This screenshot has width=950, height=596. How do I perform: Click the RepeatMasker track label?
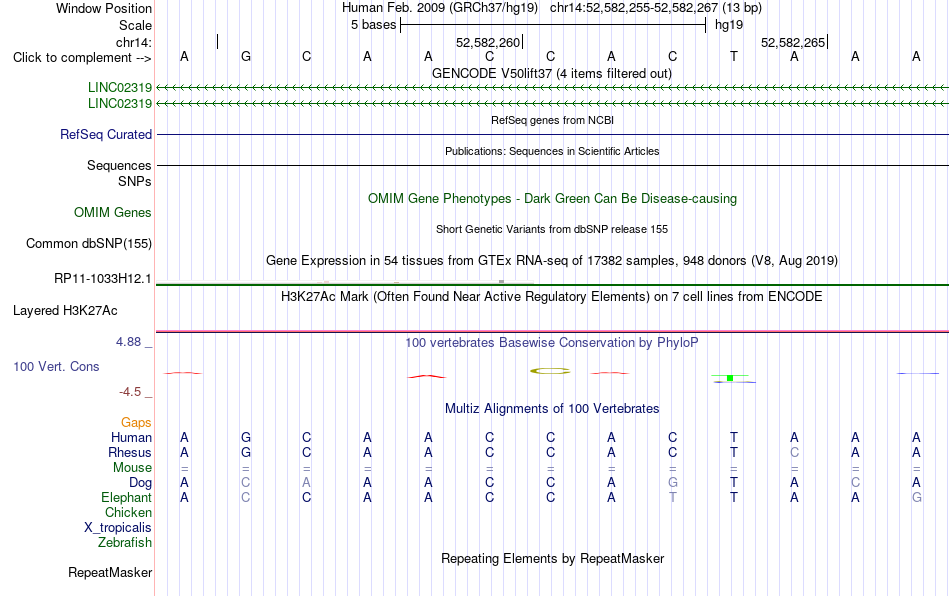(110, 572)
